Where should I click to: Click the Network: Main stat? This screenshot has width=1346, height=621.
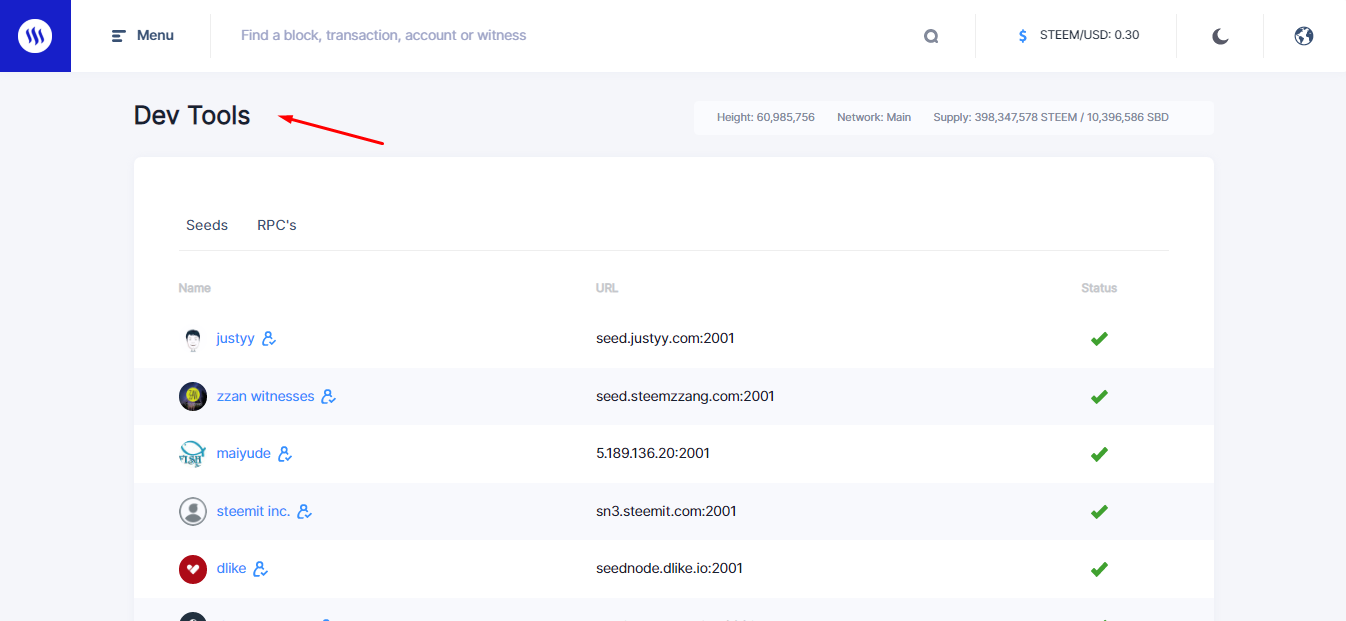click(x=874, y=117)
